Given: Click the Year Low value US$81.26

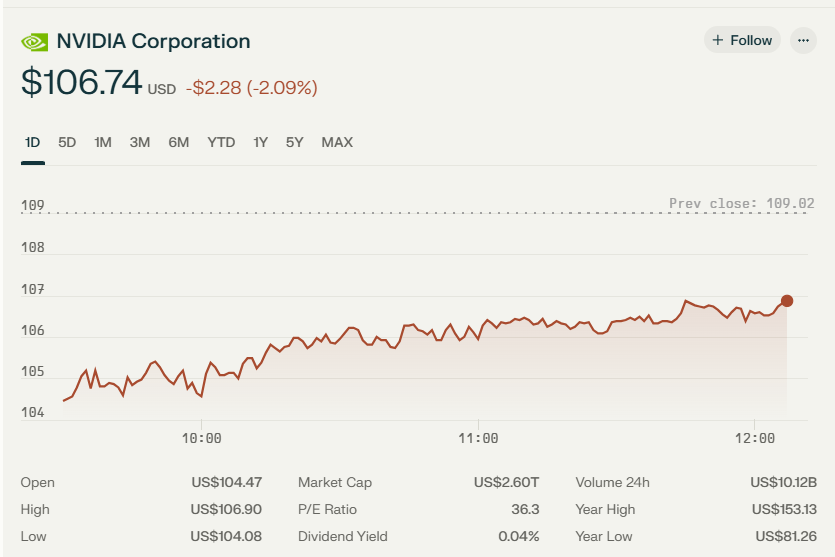Looking at the screenshot, I should [786, 536].
